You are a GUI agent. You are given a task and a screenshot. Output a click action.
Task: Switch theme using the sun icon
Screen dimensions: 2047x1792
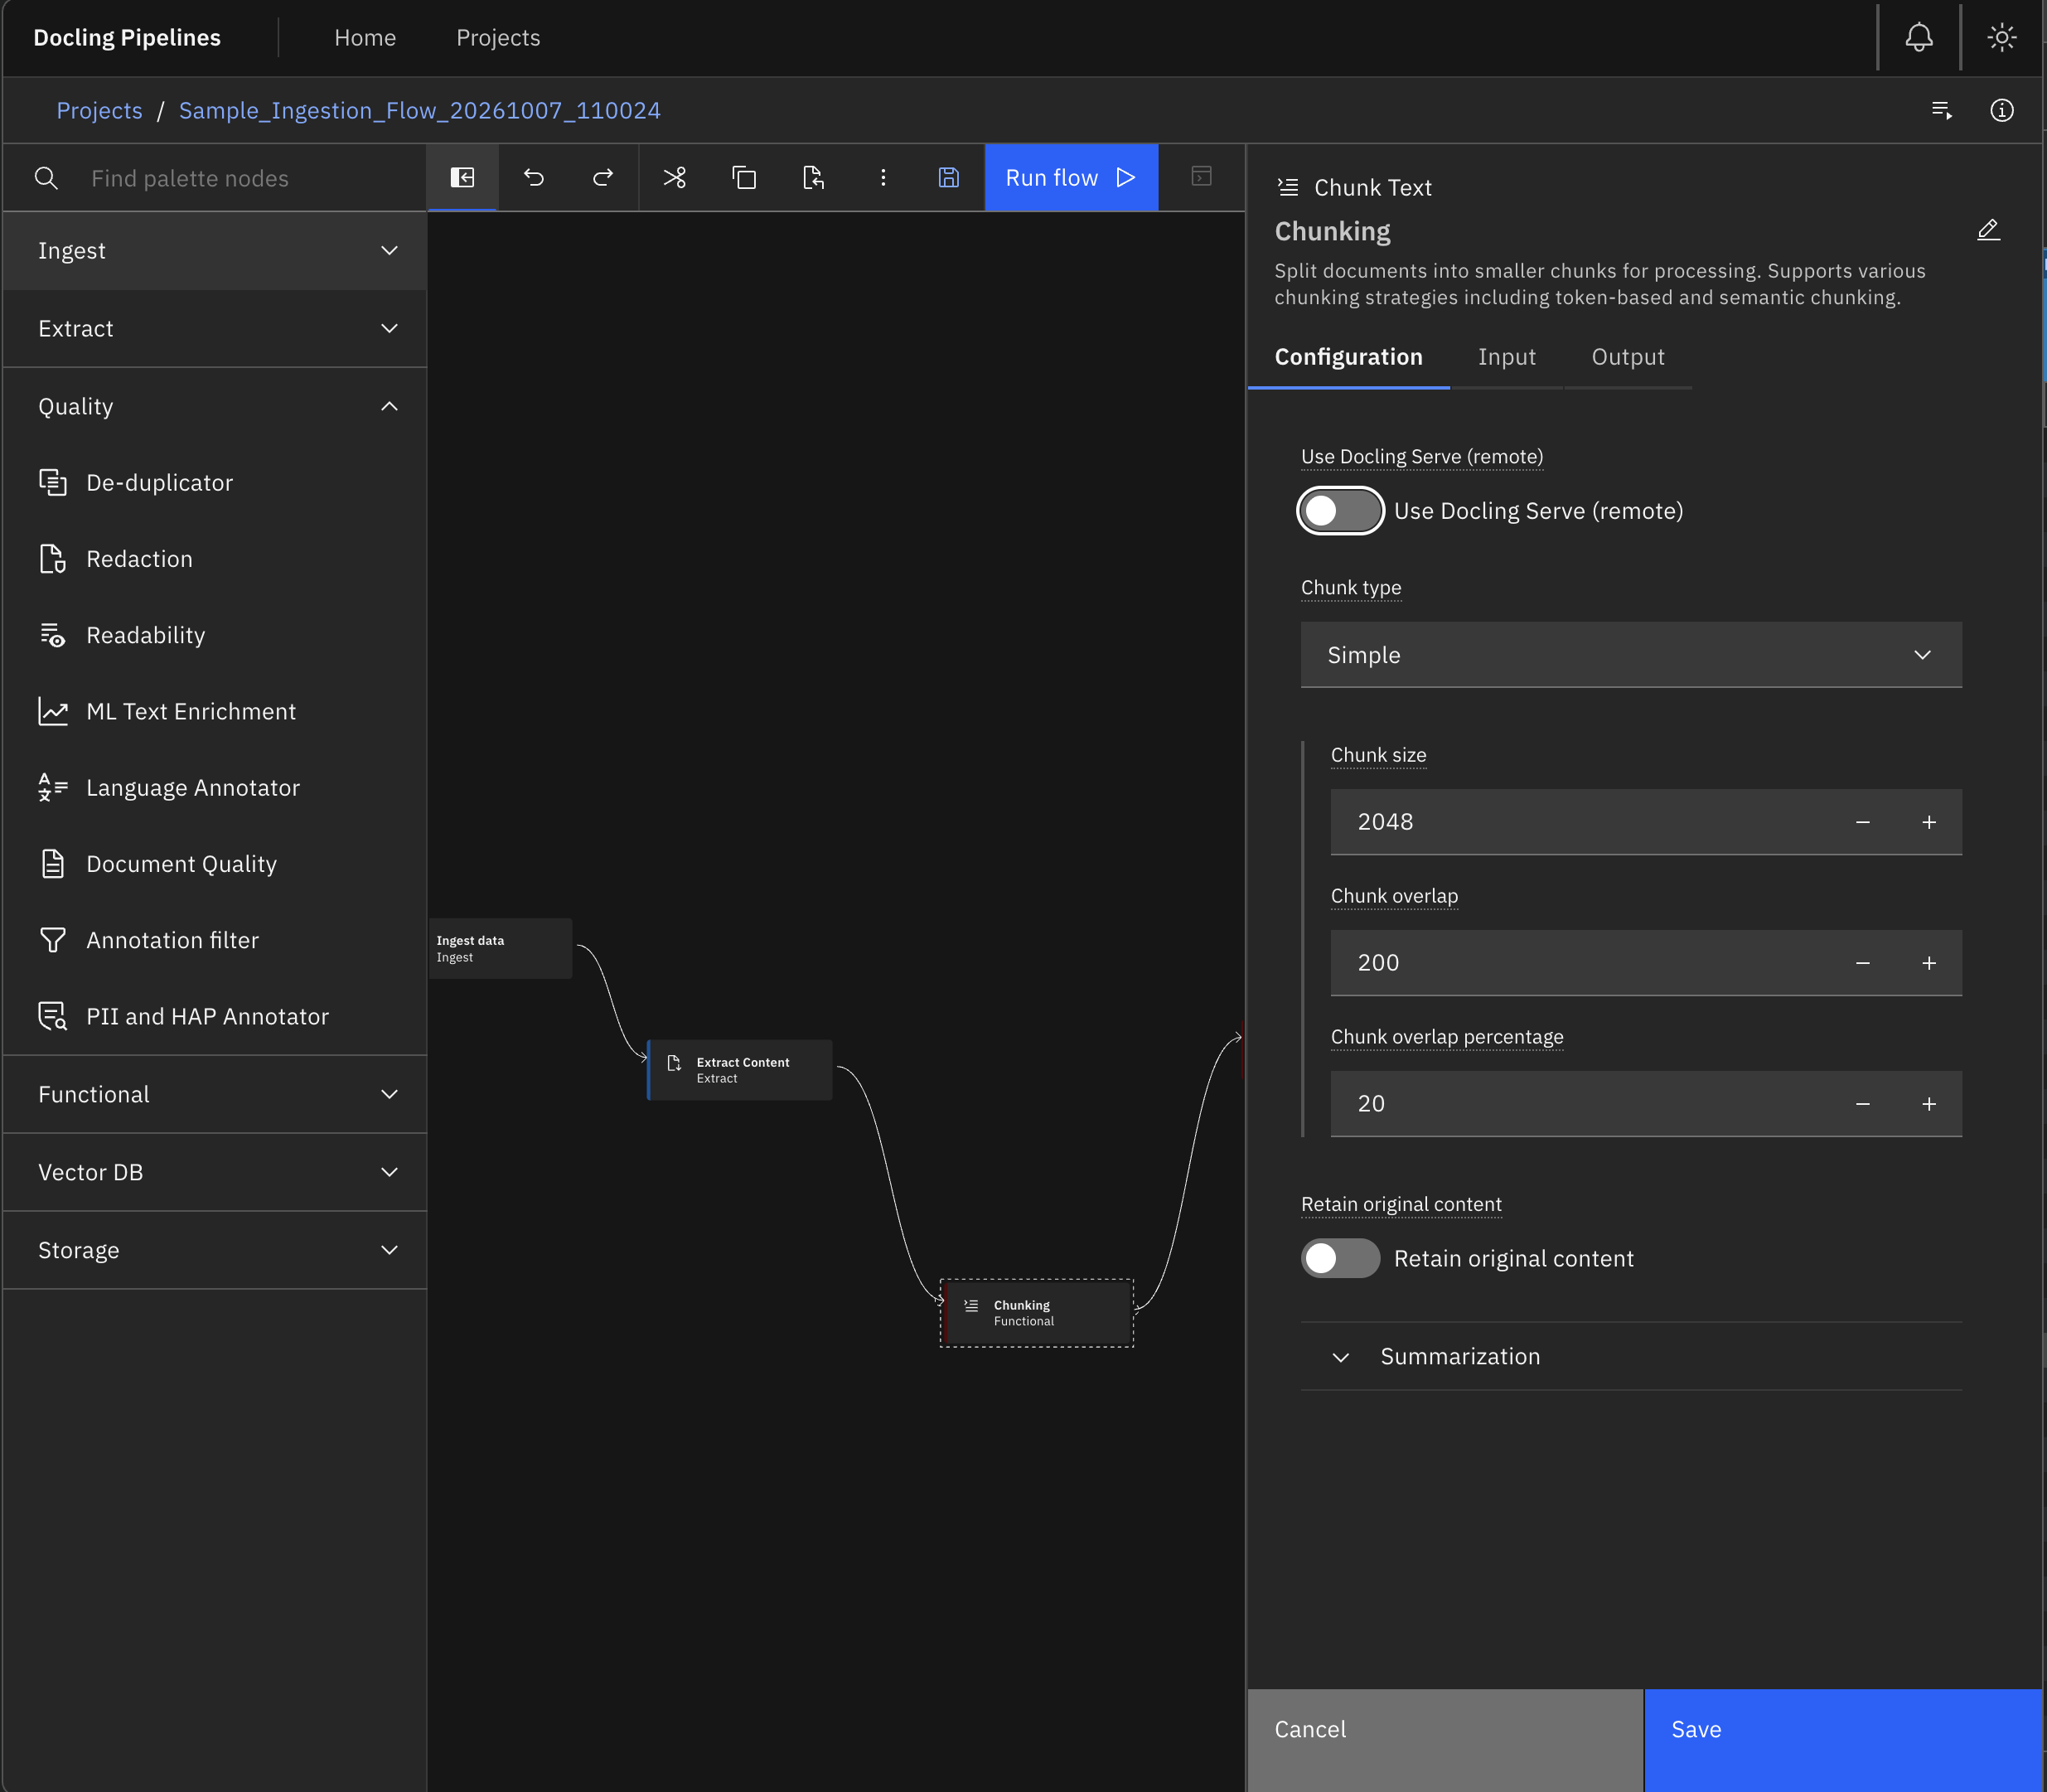[x=2001, y=38]
